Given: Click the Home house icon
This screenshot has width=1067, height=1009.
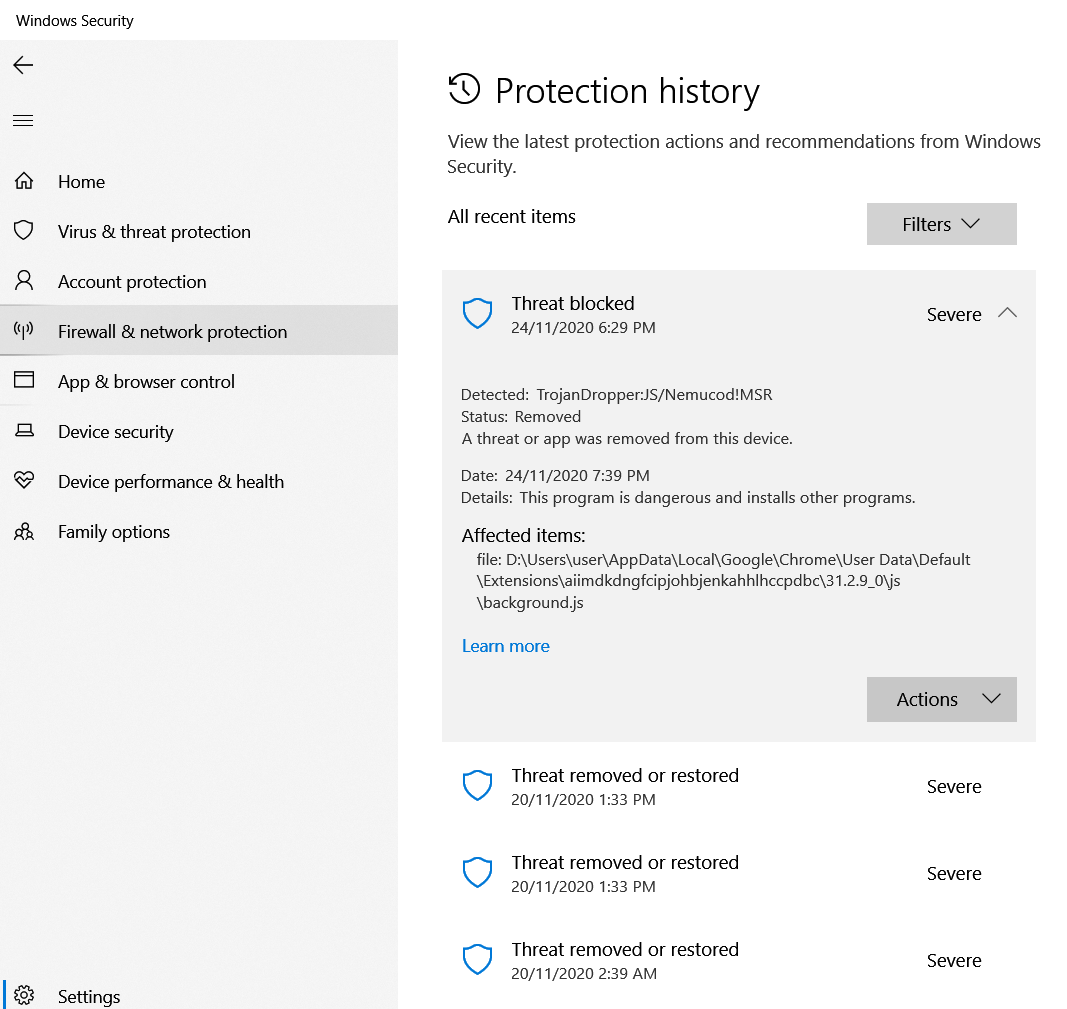Looking at the screenshot, I should pyautogui.click(x=24, y=181).
